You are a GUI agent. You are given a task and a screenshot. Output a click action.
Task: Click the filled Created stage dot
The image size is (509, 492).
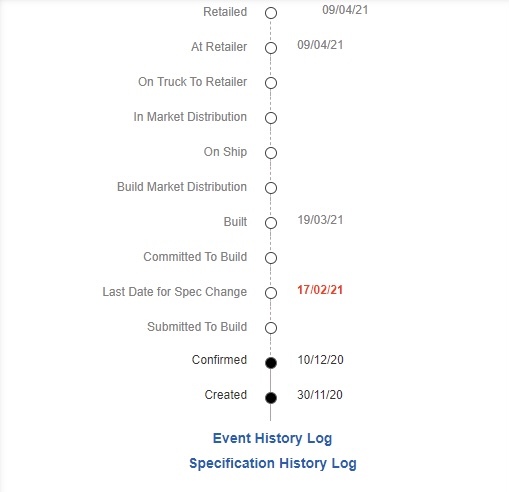pyautogui.click(x=271, y=398)
